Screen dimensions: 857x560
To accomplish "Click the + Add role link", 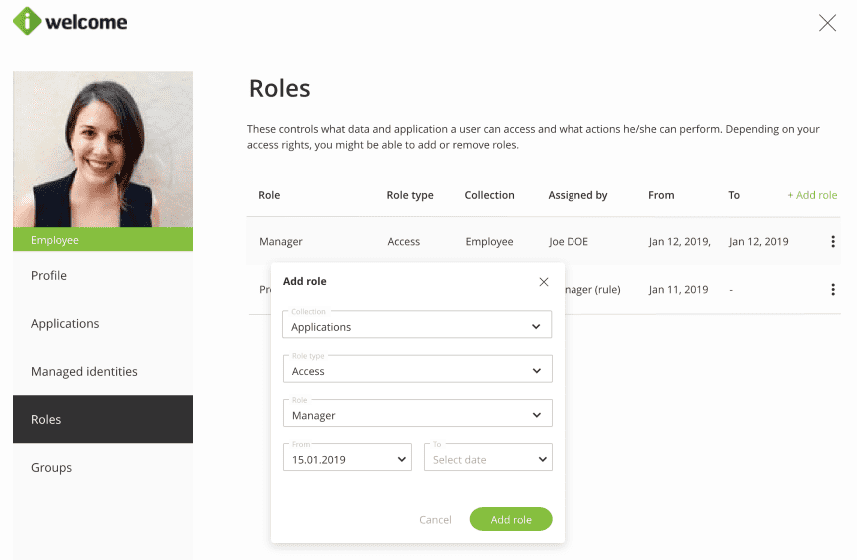I will point(812,195).
